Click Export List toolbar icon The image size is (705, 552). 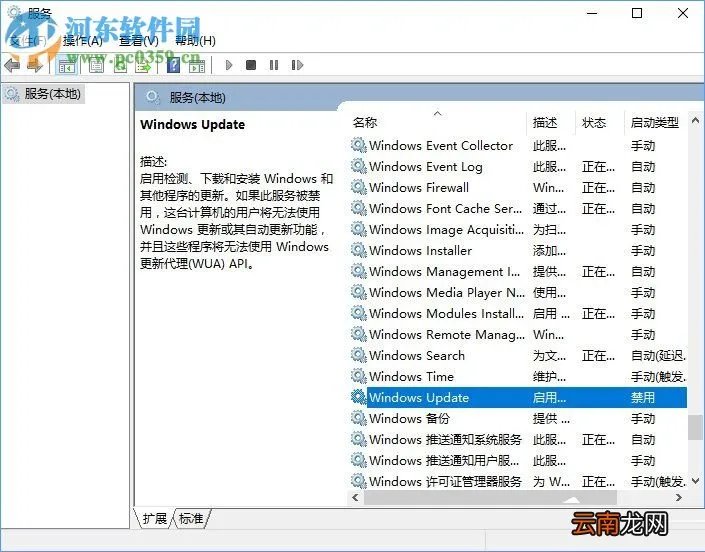click(x=143, y=66)
